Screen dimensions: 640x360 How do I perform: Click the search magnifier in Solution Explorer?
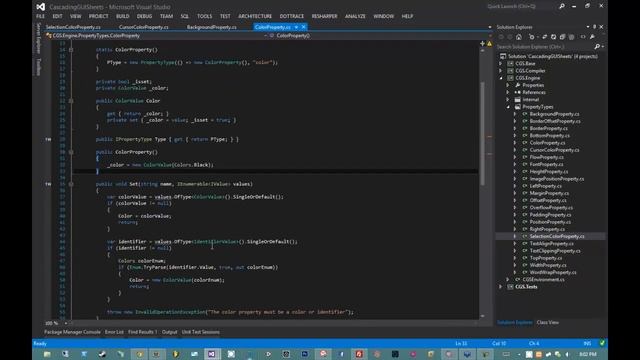pos(597,47)
